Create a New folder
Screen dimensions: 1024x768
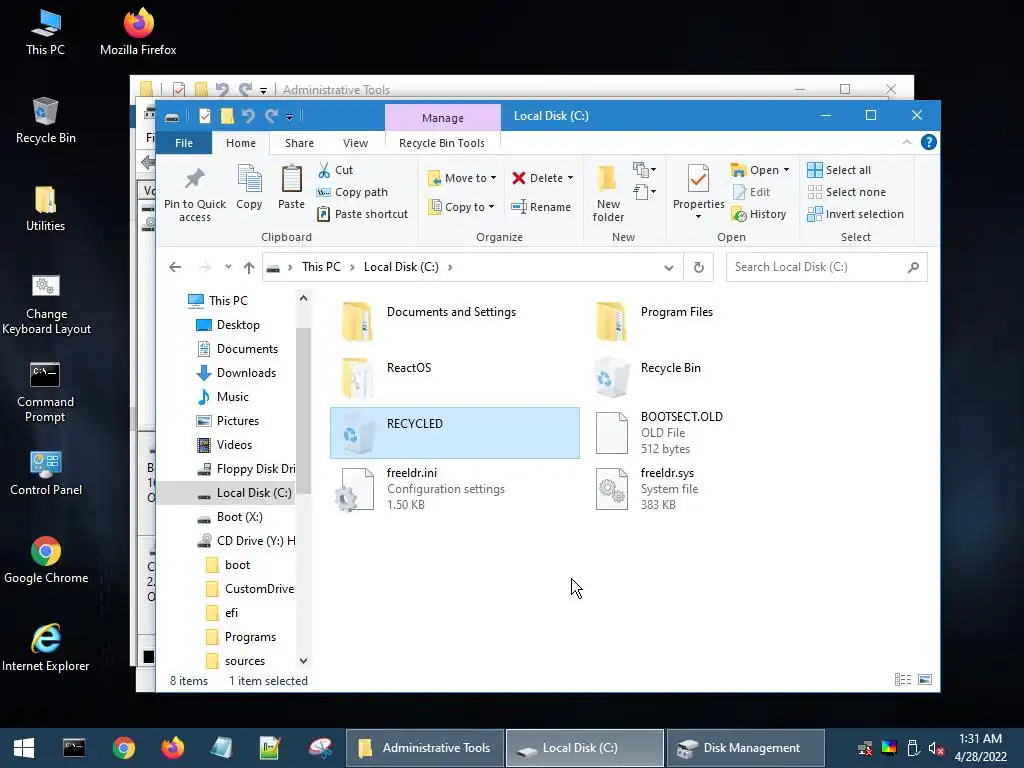click(608, 194)
